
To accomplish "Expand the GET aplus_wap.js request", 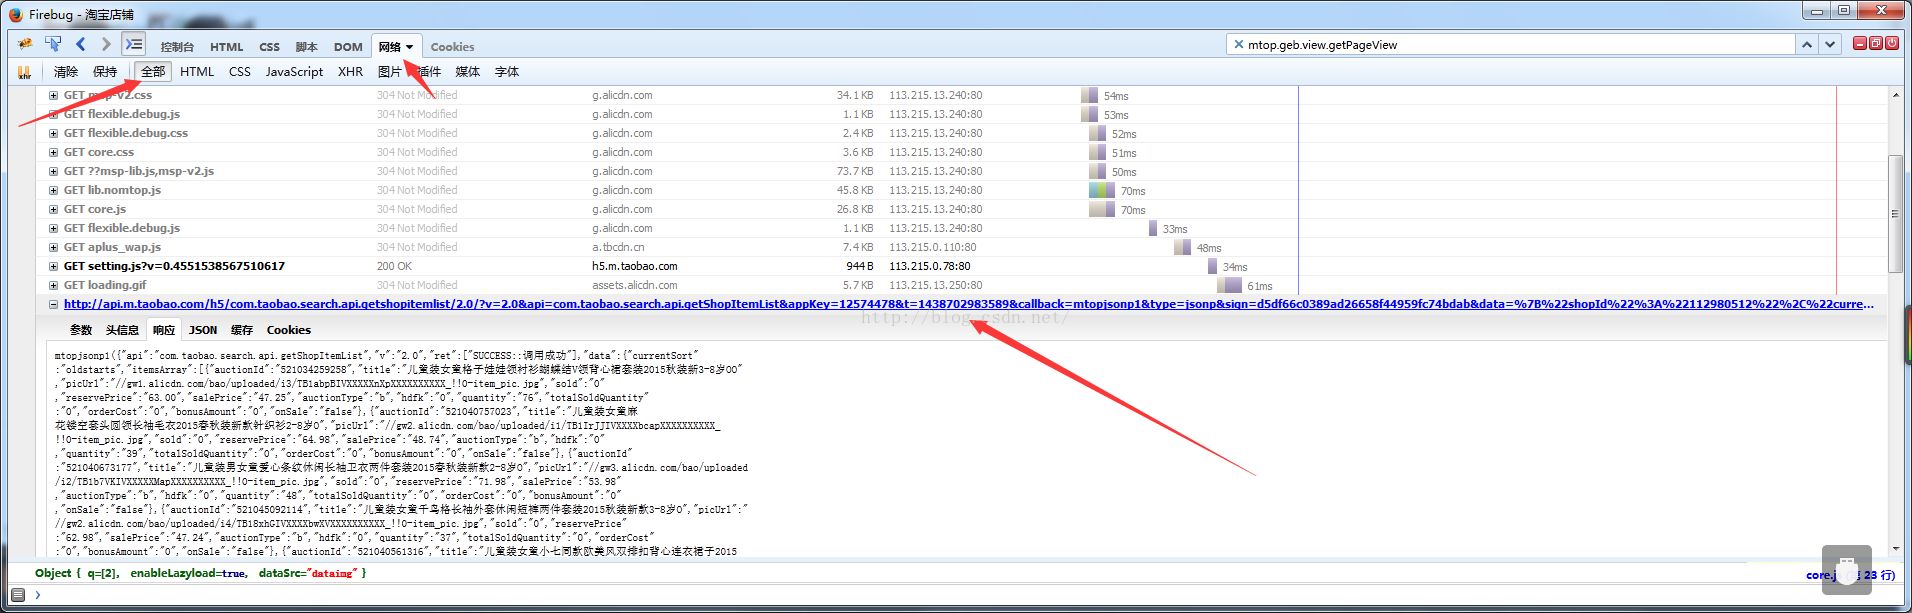I will pyautogui.click(x=53, y=247).
